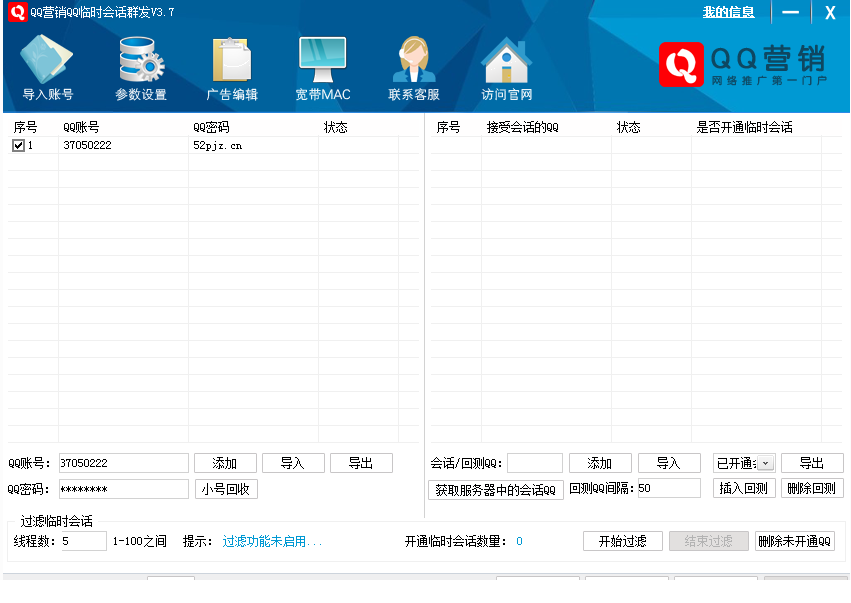Image resolution: width=851 pixels, height=603 pixels.
Task: Select account cell 37050222 in list
Action: coord(87,145)
